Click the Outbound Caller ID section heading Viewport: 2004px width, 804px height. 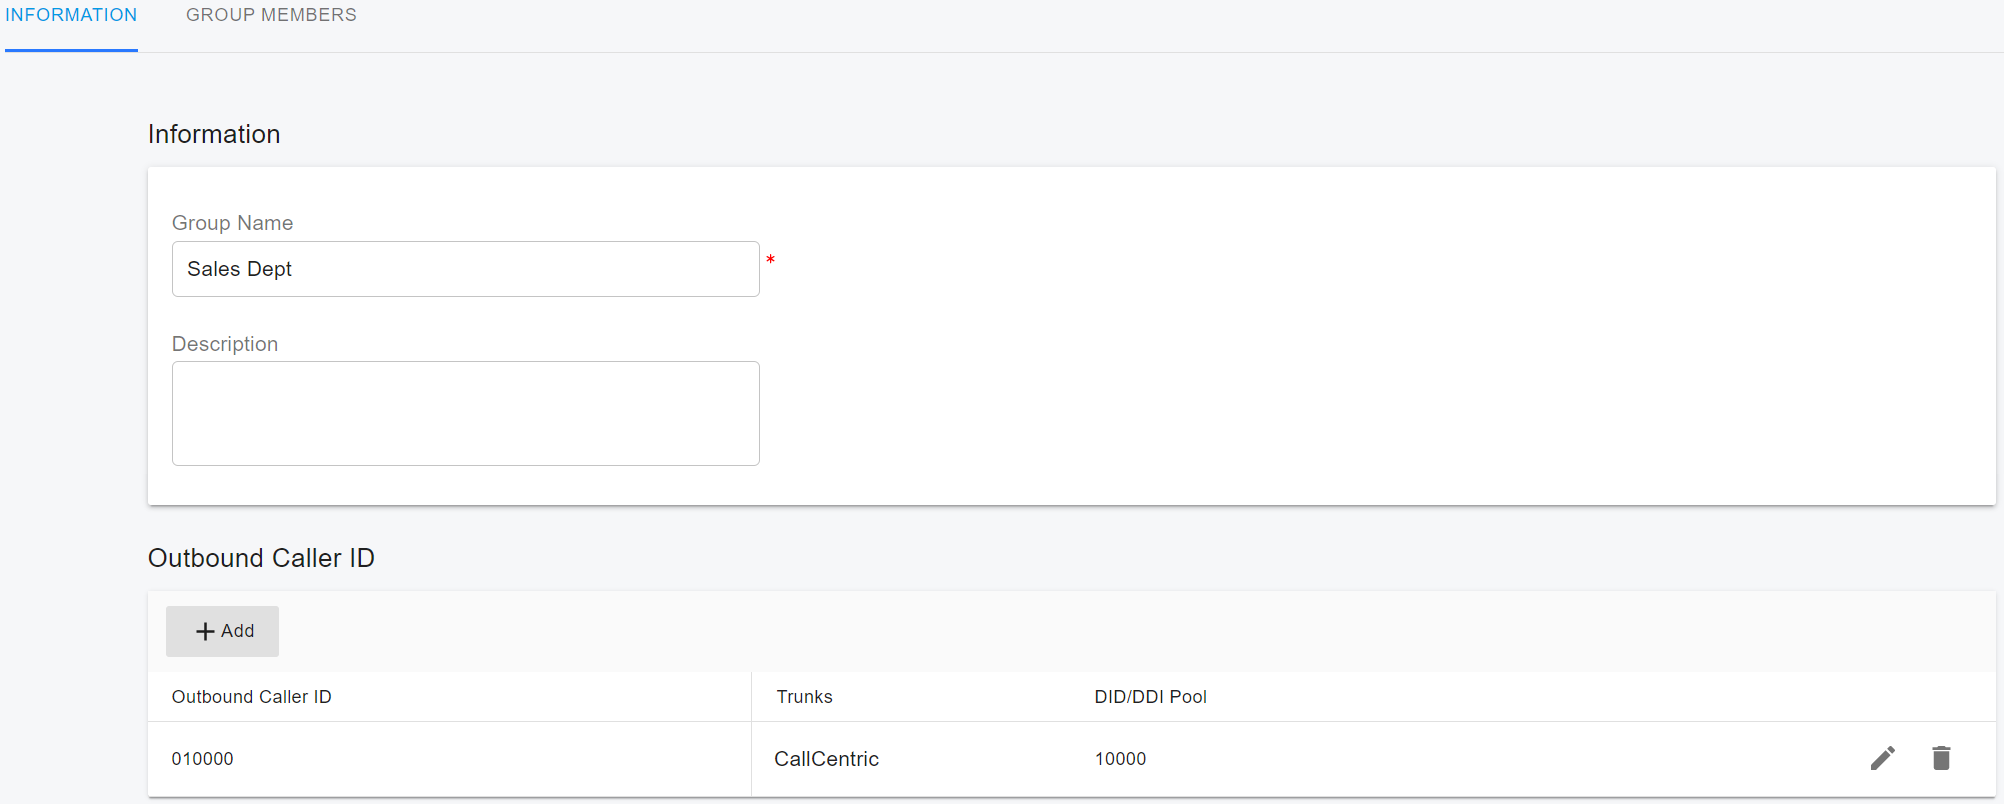[x=261, y=558]
